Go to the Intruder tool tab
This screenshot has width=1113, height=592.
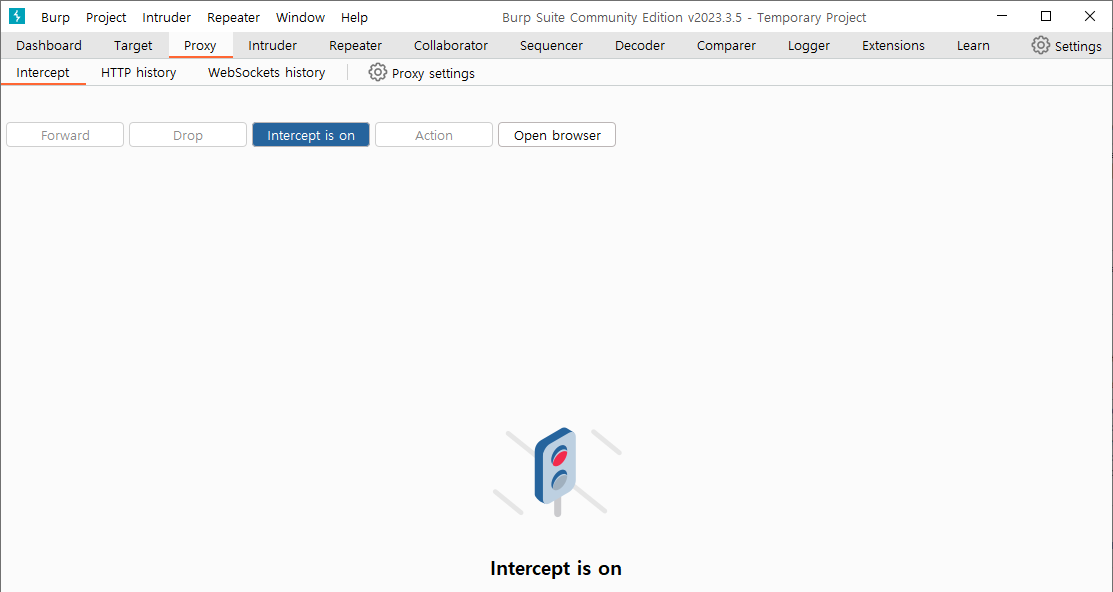click(x=273, y=45)
